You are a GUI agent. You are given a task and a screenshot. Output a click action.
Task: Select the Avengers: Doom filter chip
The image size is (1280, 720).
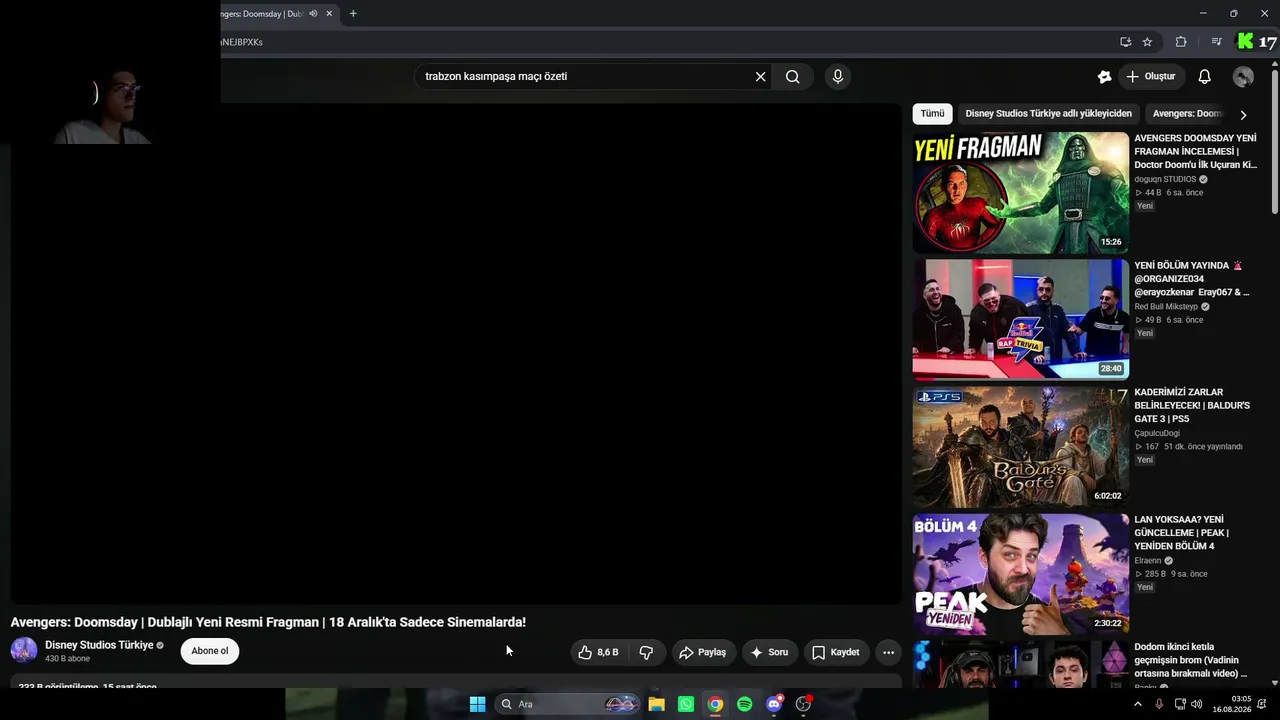tap(1186, 114)
